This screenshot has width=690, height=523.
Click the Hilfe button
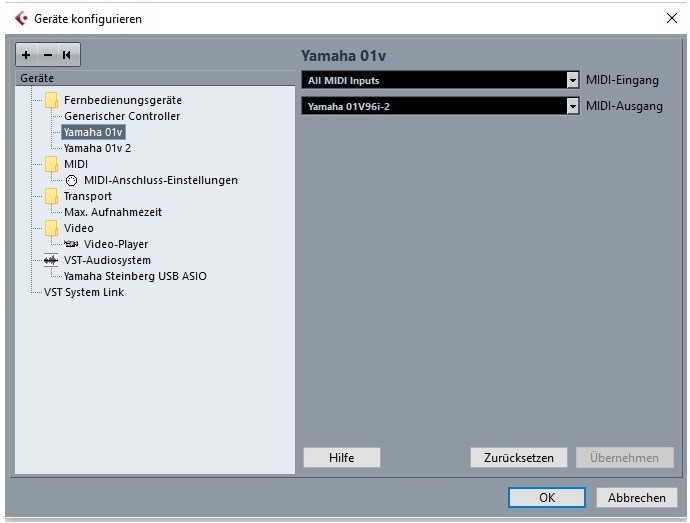coord(341,457)
